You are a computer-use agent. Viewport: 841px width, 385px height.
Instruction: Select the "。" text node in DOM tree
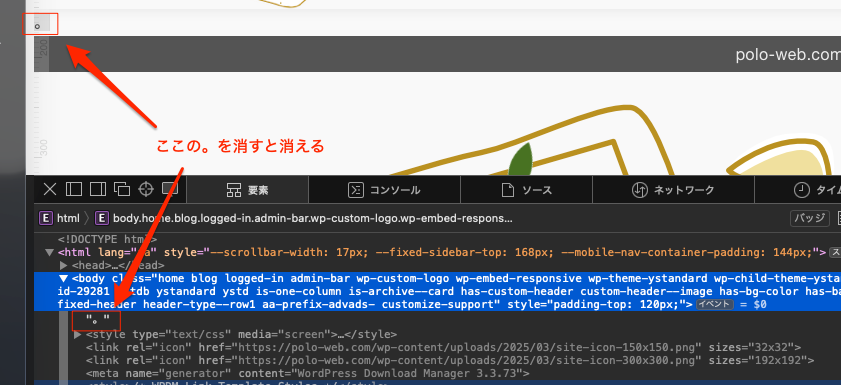click(x=97, y=321)
